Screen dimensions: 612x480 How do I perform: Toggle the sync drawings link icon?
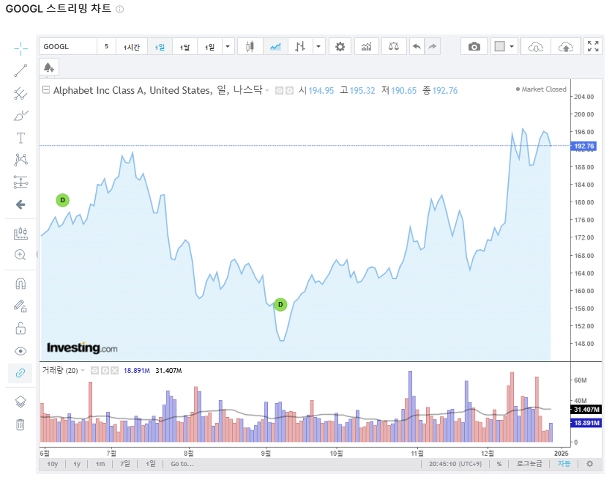[x=21, y=373]
